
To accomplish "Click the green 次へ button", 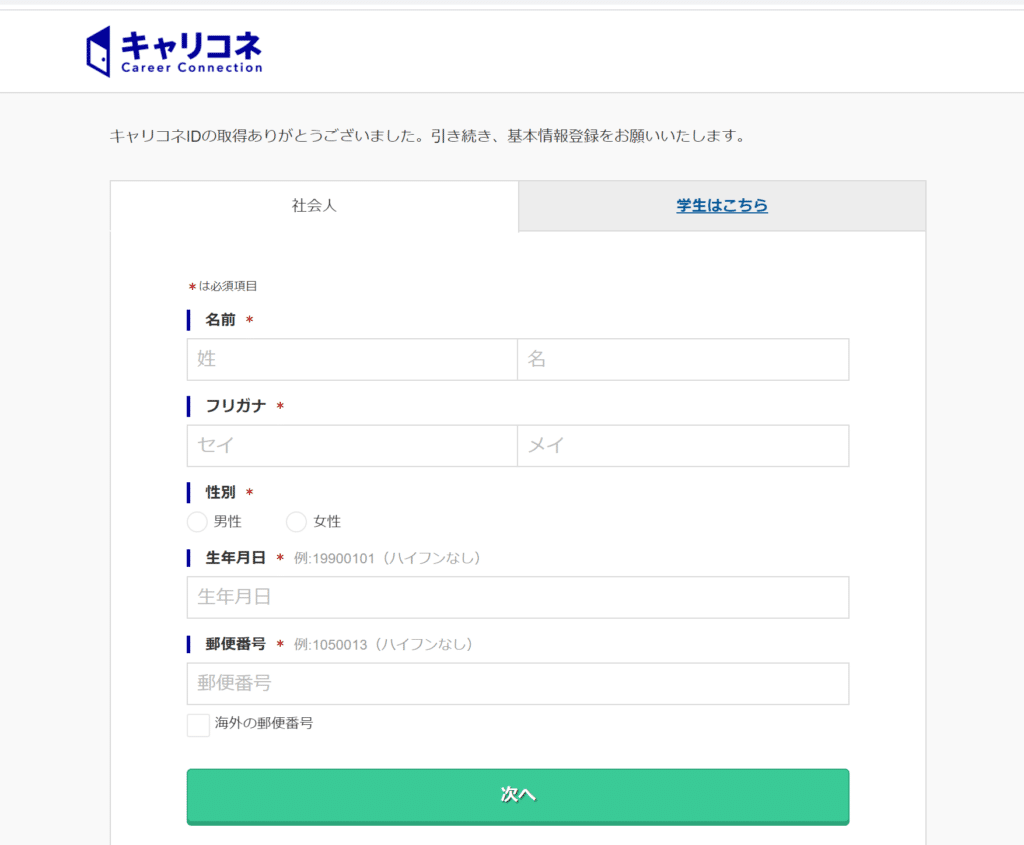I will 518,797.
